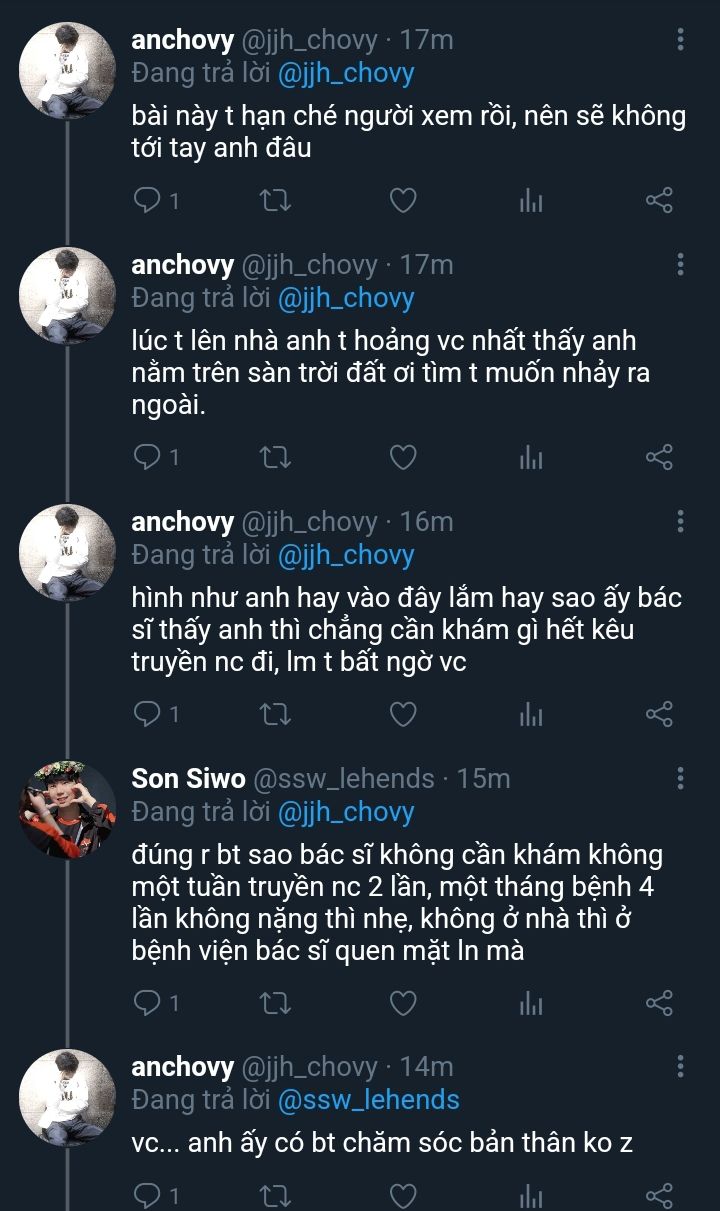View analytics of the first tweet
720x1211 pixels.
point(531,201)
